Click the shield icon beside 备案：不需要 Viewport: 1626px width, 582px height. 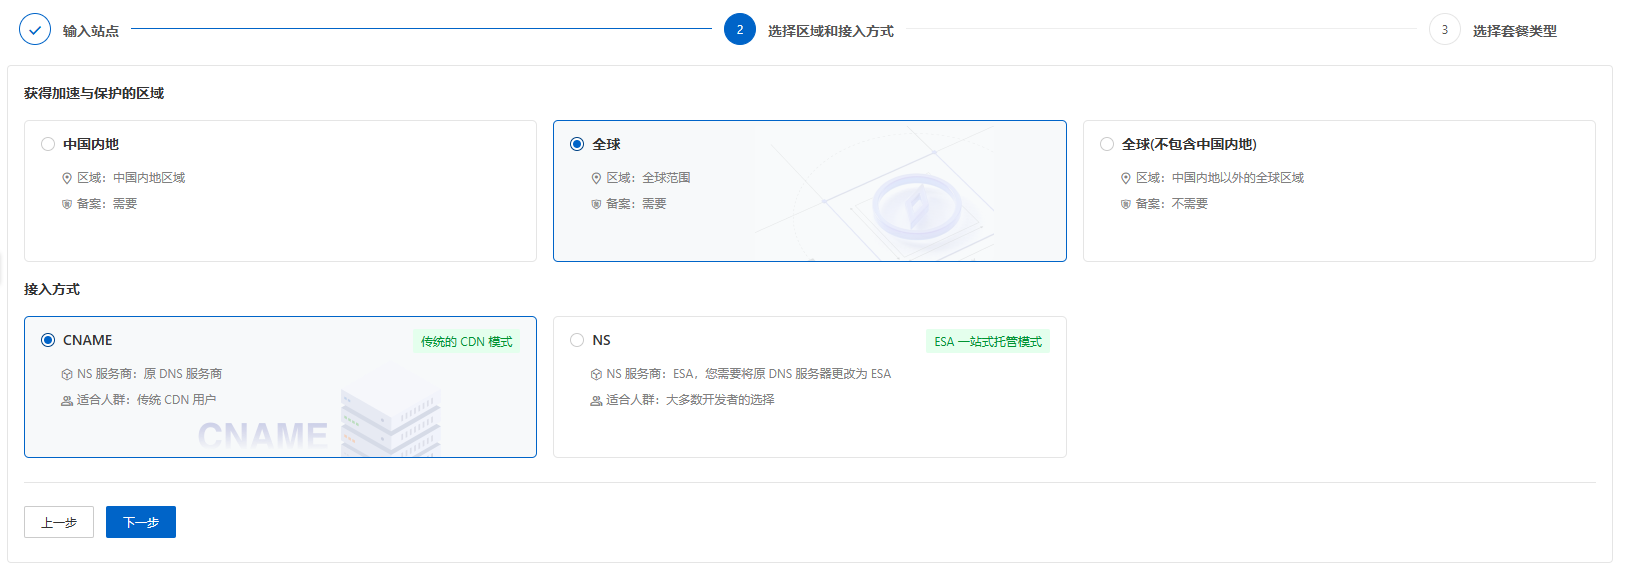1126,204
